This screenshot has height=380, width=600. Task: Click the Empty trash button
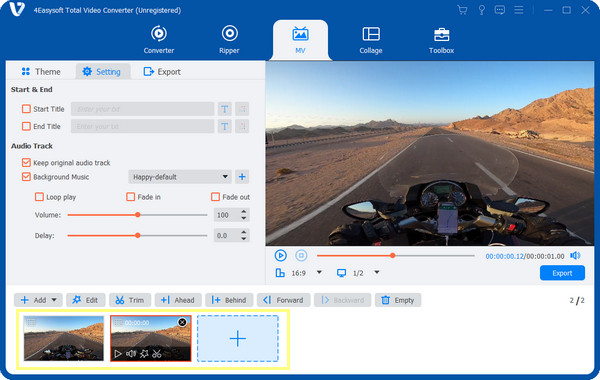click(398, 300)
